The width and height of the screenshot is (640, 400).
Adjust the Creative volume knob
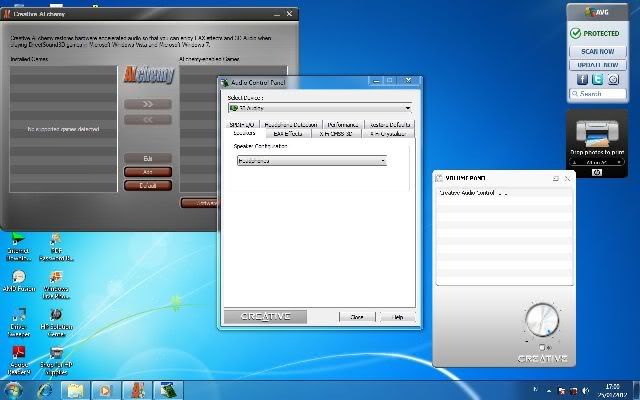[542, 320]
